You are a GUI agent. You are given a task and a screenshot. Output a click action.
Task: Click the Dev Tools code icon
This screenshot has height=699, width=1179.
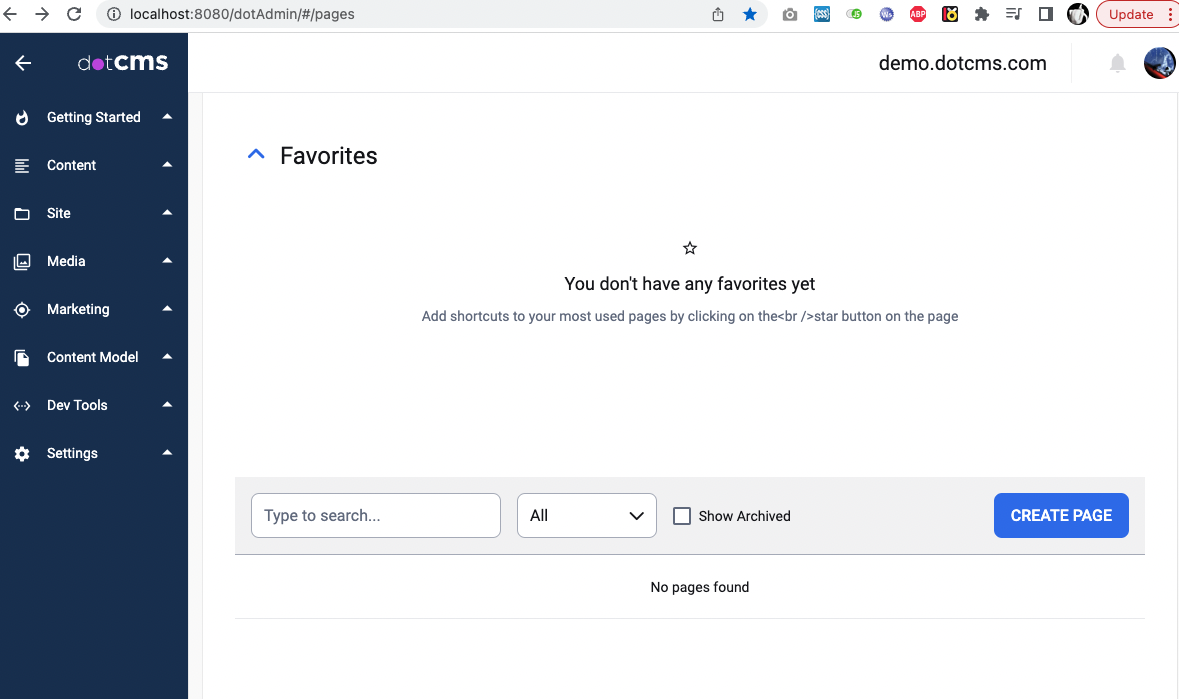pos(22,405)
